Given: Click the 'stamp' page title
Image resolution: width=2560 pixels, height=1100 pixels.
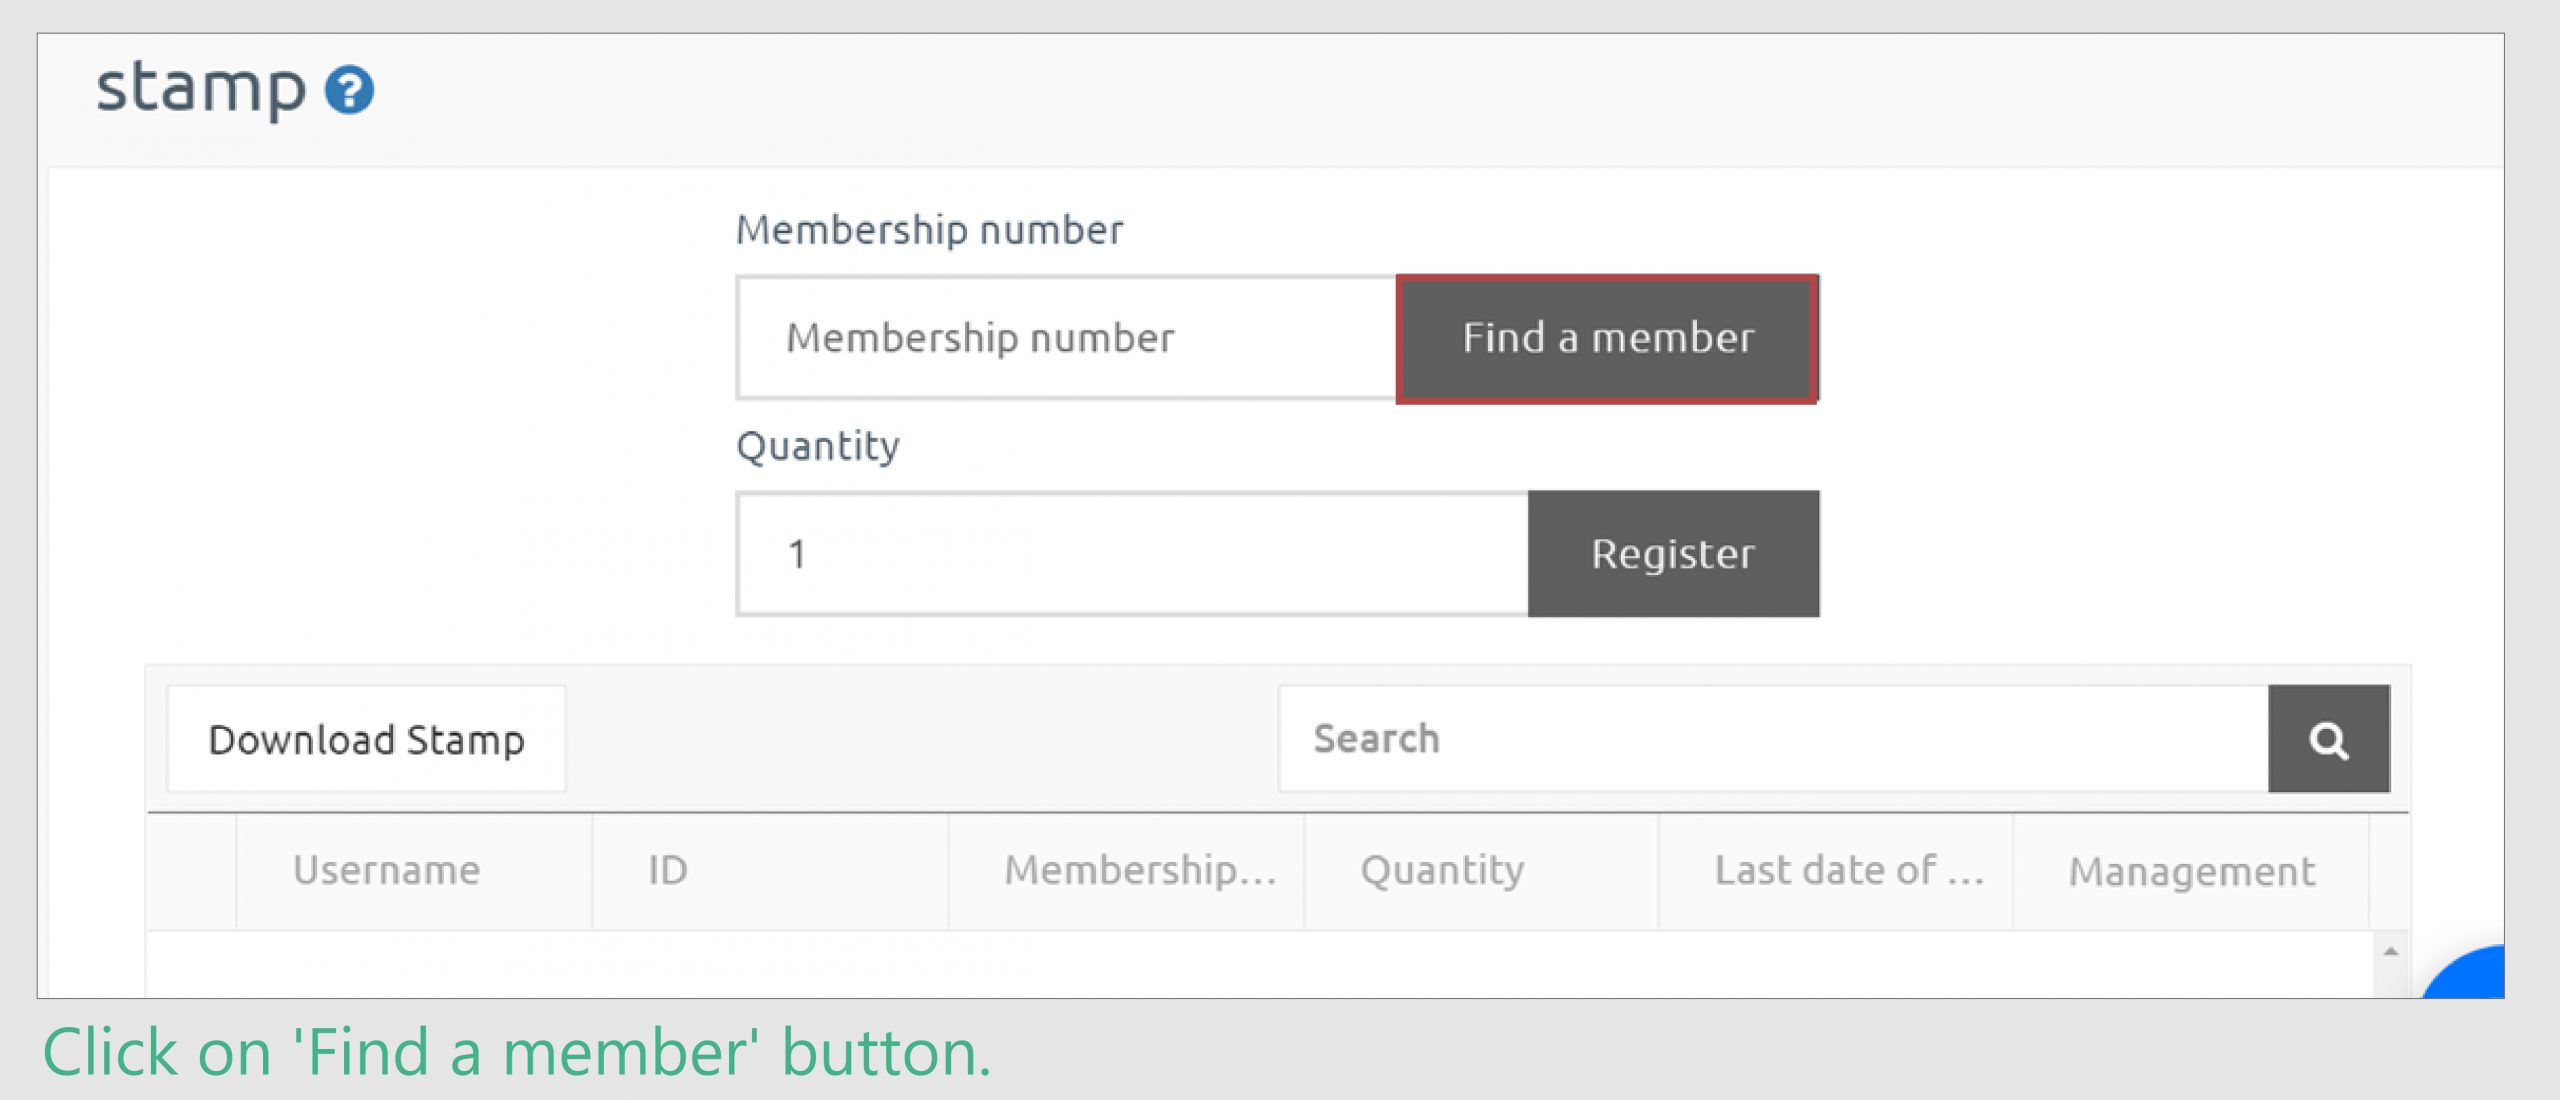Looking at the screenshot, I should pos(201,88).
